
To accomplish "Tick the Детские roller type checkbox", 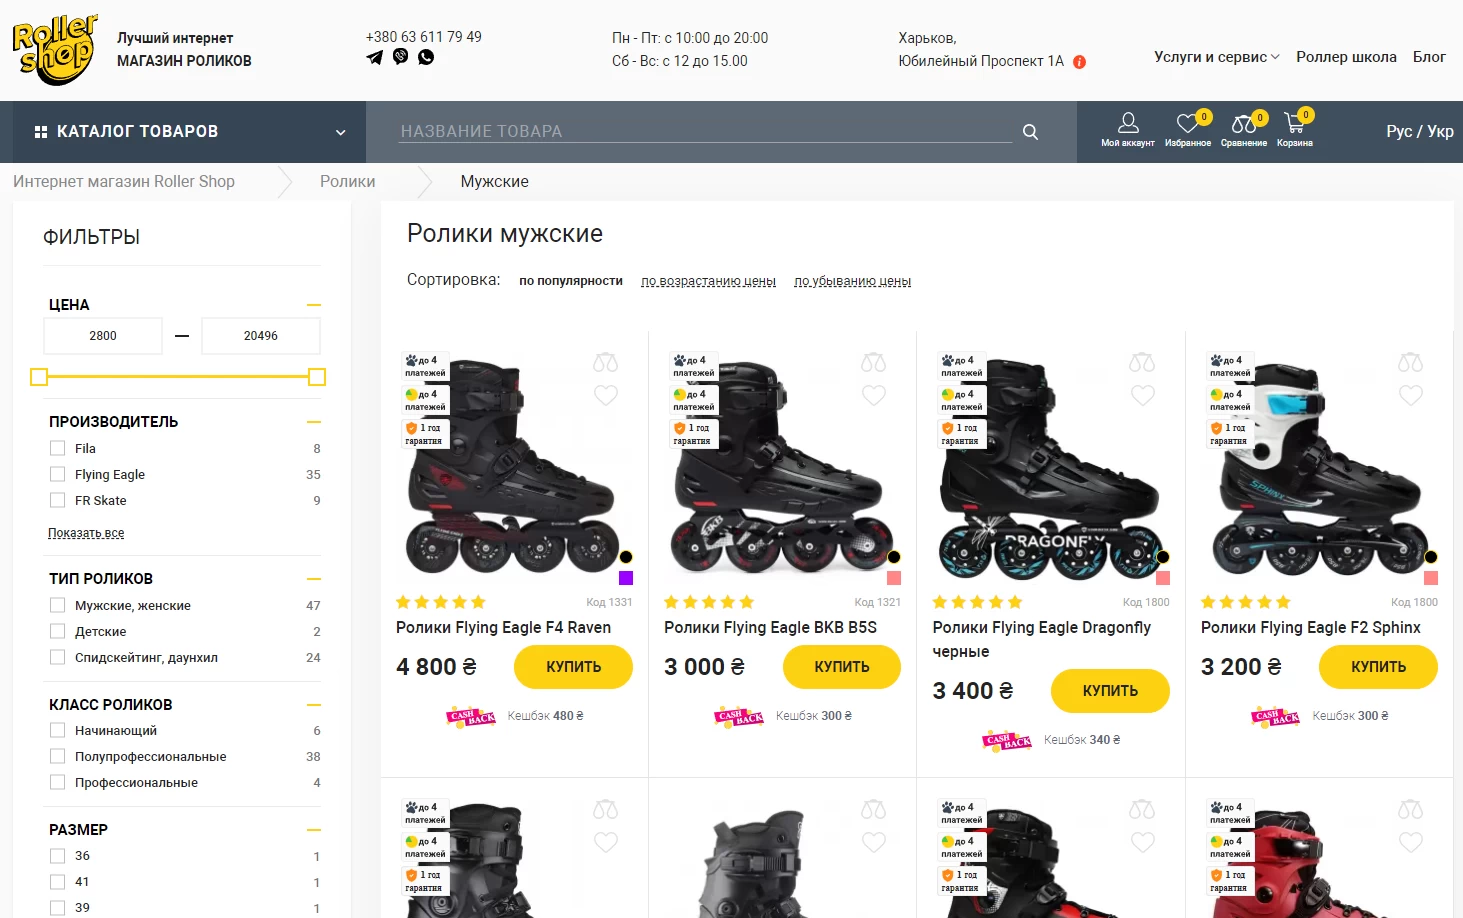I will click(x=58, y=631).
